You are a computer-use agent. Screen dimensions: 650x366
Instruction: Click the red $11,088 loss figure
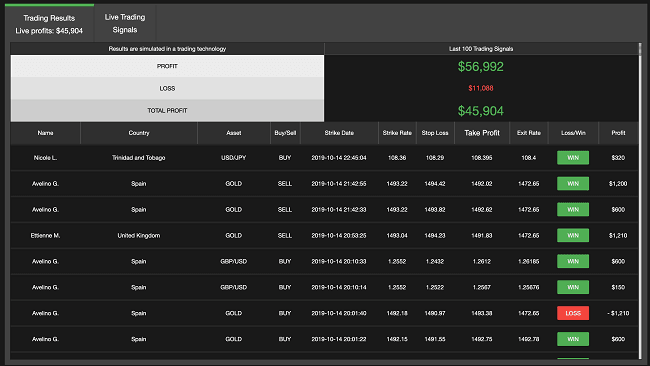[x=481, y=88]
